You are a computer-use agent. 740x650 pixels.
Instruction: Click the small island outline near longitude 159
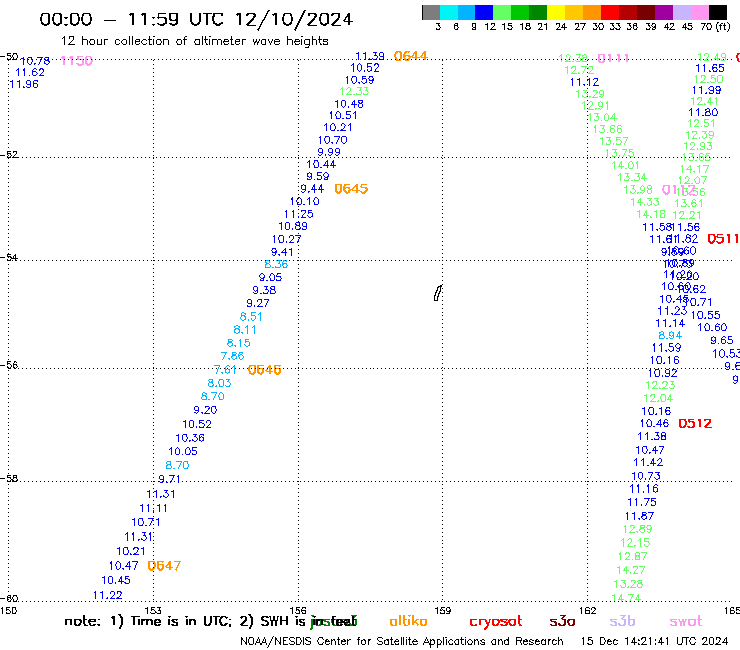pyautogui.click(x=437, y=293)
